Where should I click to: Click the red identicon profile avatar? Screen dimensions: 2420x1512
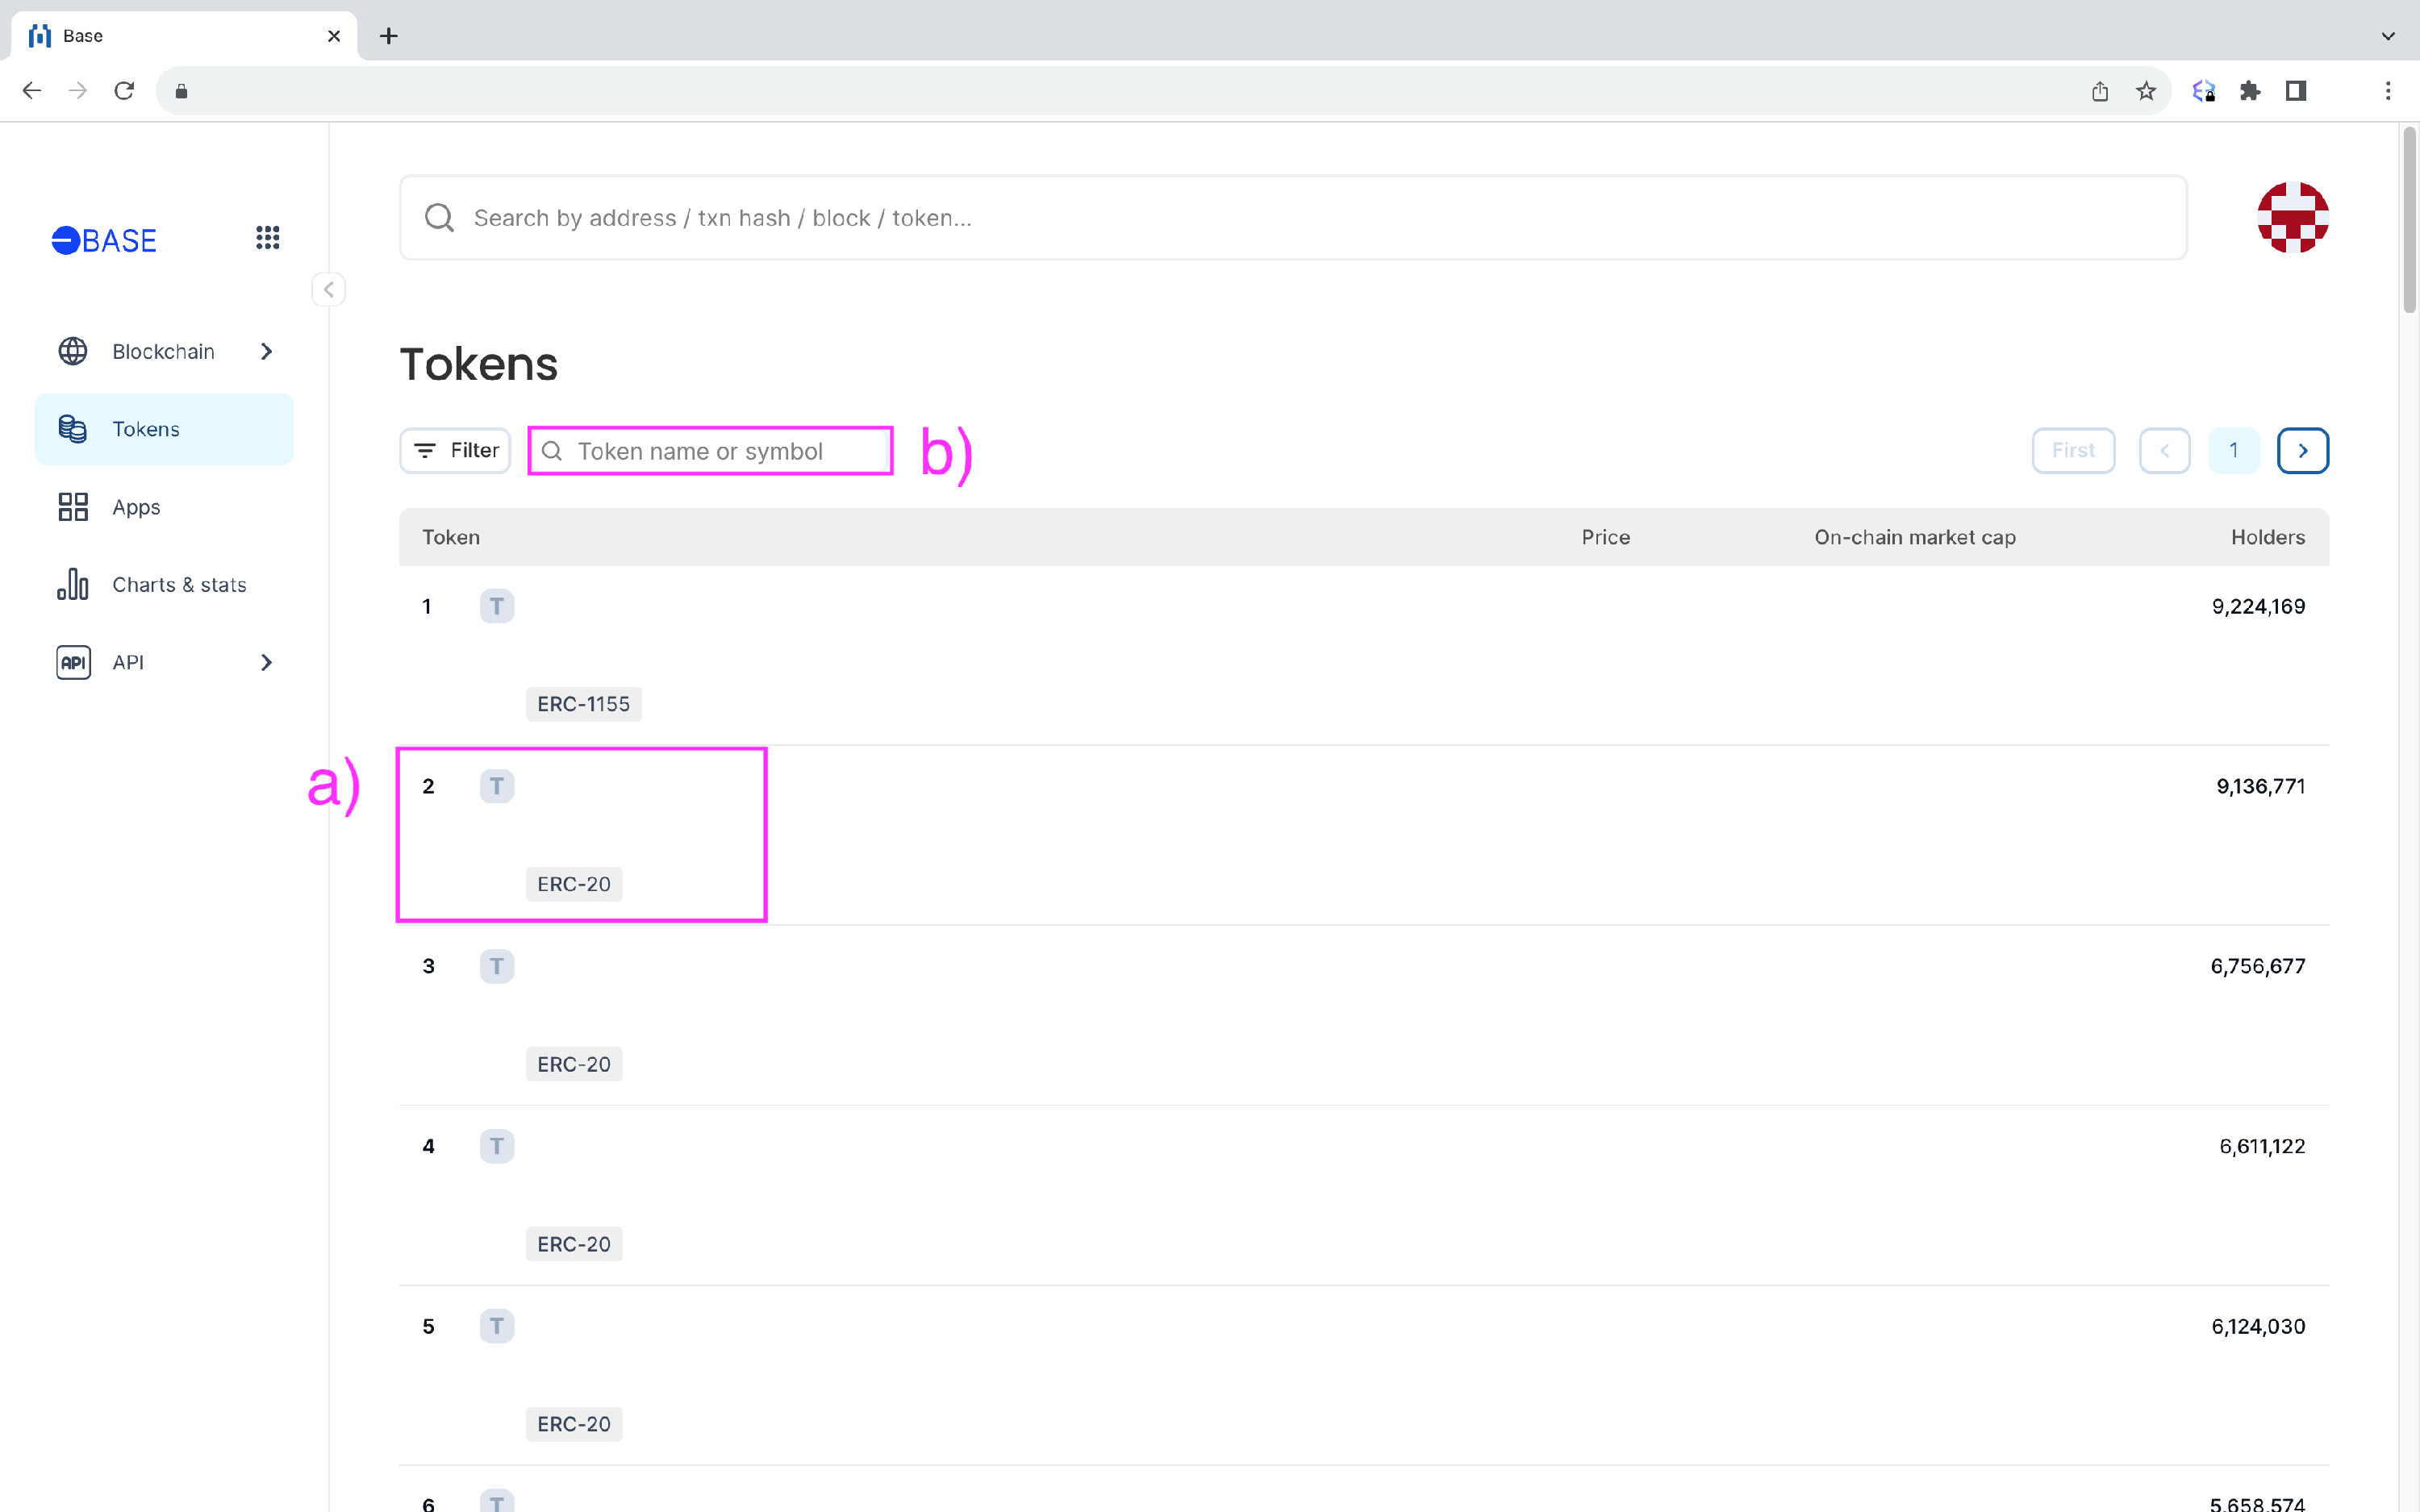click(2292, 218)
